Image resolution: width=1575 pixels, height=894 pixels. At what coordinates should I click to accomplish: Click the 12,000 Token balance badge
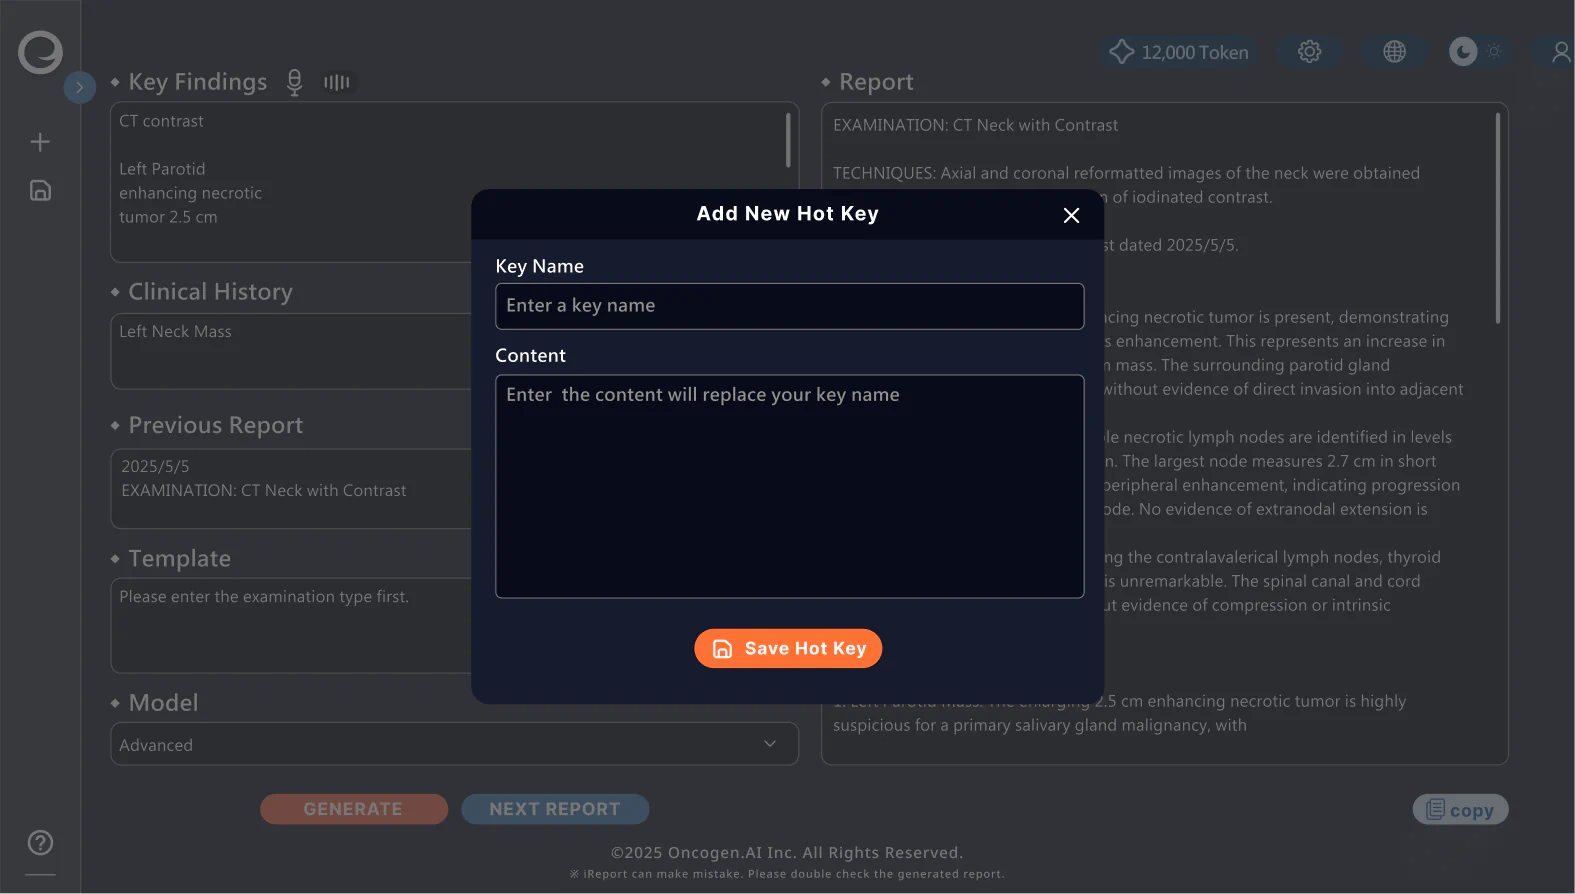1179,52
